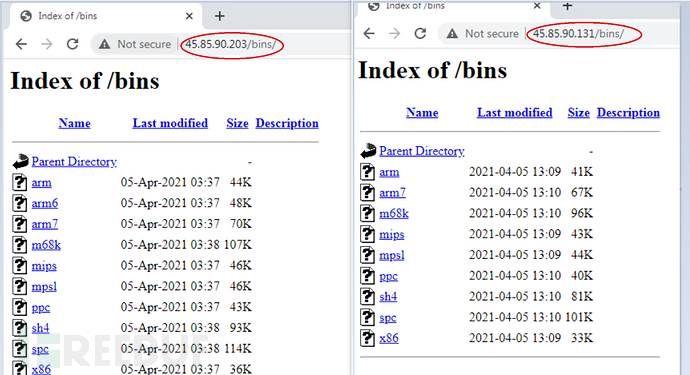This screenshot has height=375, width=690.
Task: Click the parent directory back-arrow icon in left window
Action: (x=20, y=162)
